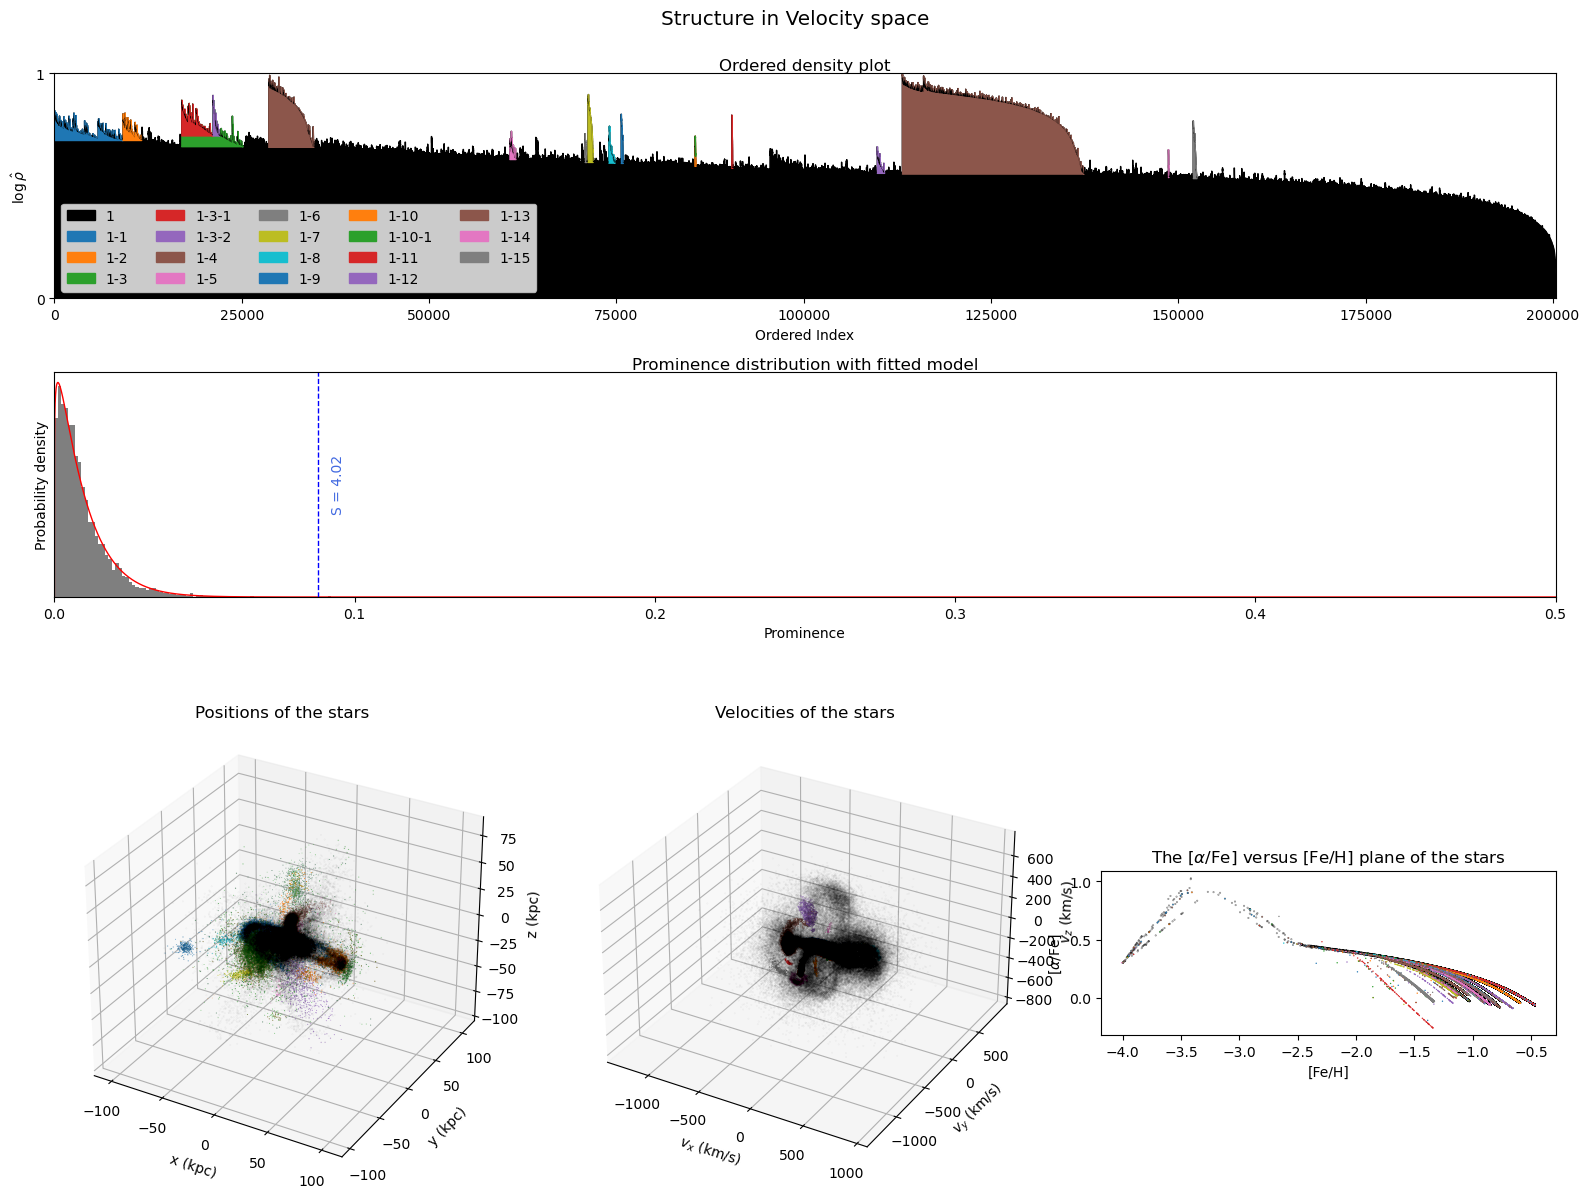Click the gray swatch beside legend entry 1-6

click(273, 216)
